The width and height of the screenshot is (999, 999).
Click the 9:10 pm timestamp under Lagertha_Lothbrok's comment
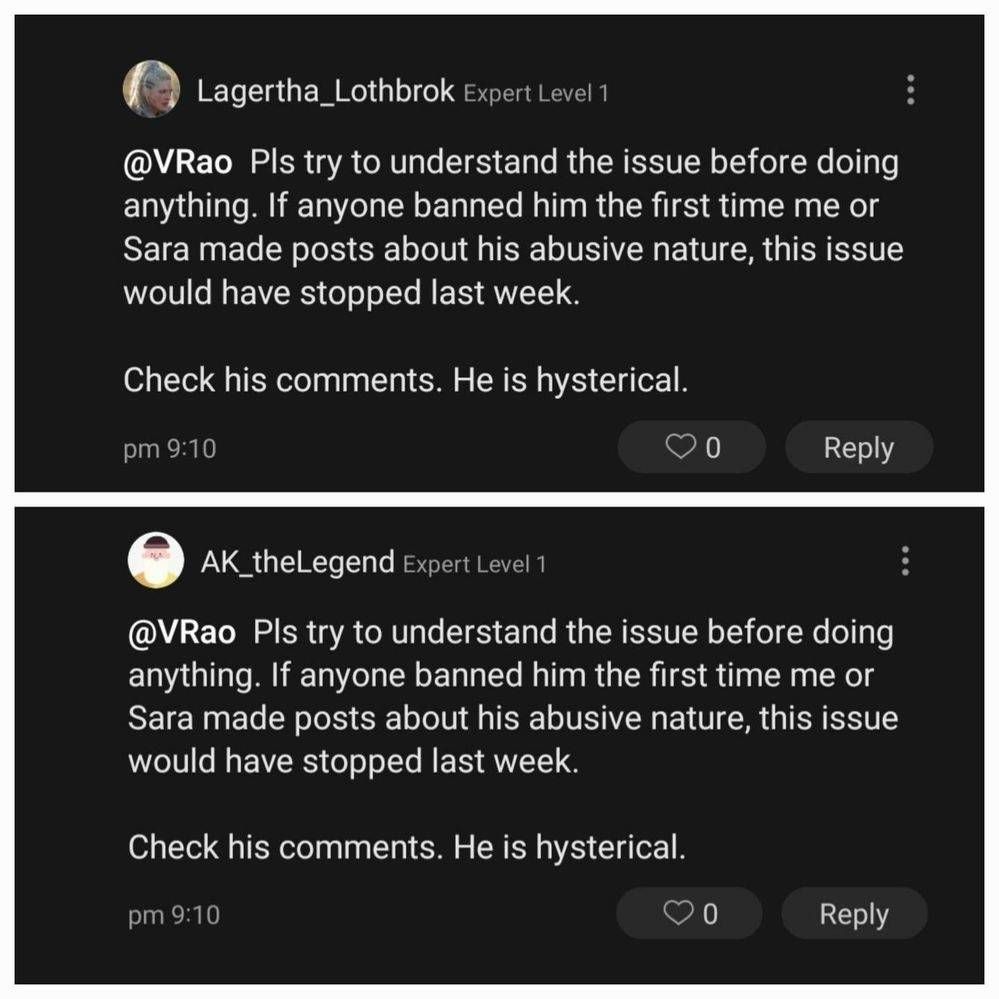(170, 449)
